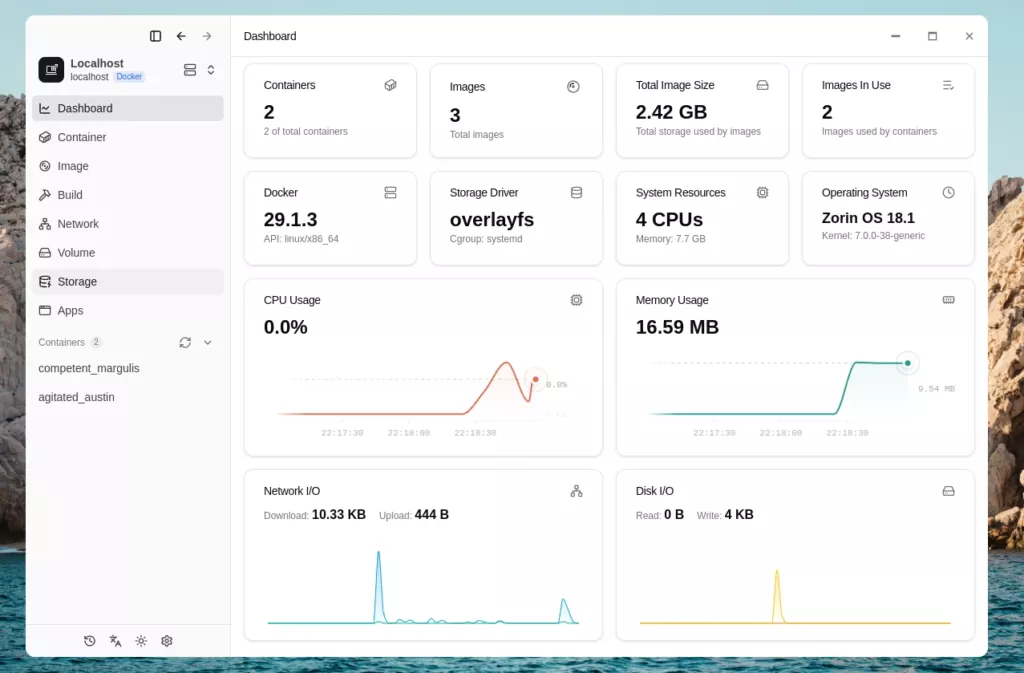The width and height of the screenshot is (1024, 673).
Task: Toggle light theme with sun icon
Action: click(x=141, y=641)
